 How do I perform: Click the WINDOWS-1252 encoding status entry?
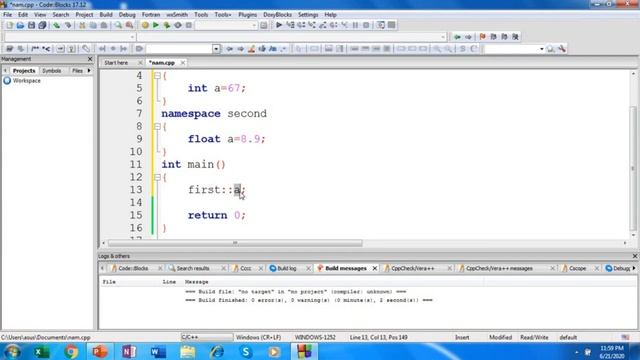[x=315, y=338]
